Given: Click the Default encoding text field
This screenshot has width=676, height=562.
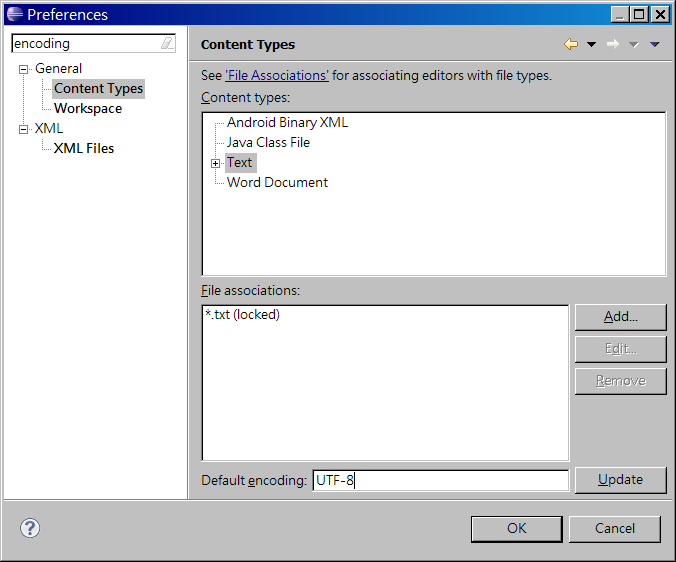Looking at the screenshot, I should (x=440, y=480).
